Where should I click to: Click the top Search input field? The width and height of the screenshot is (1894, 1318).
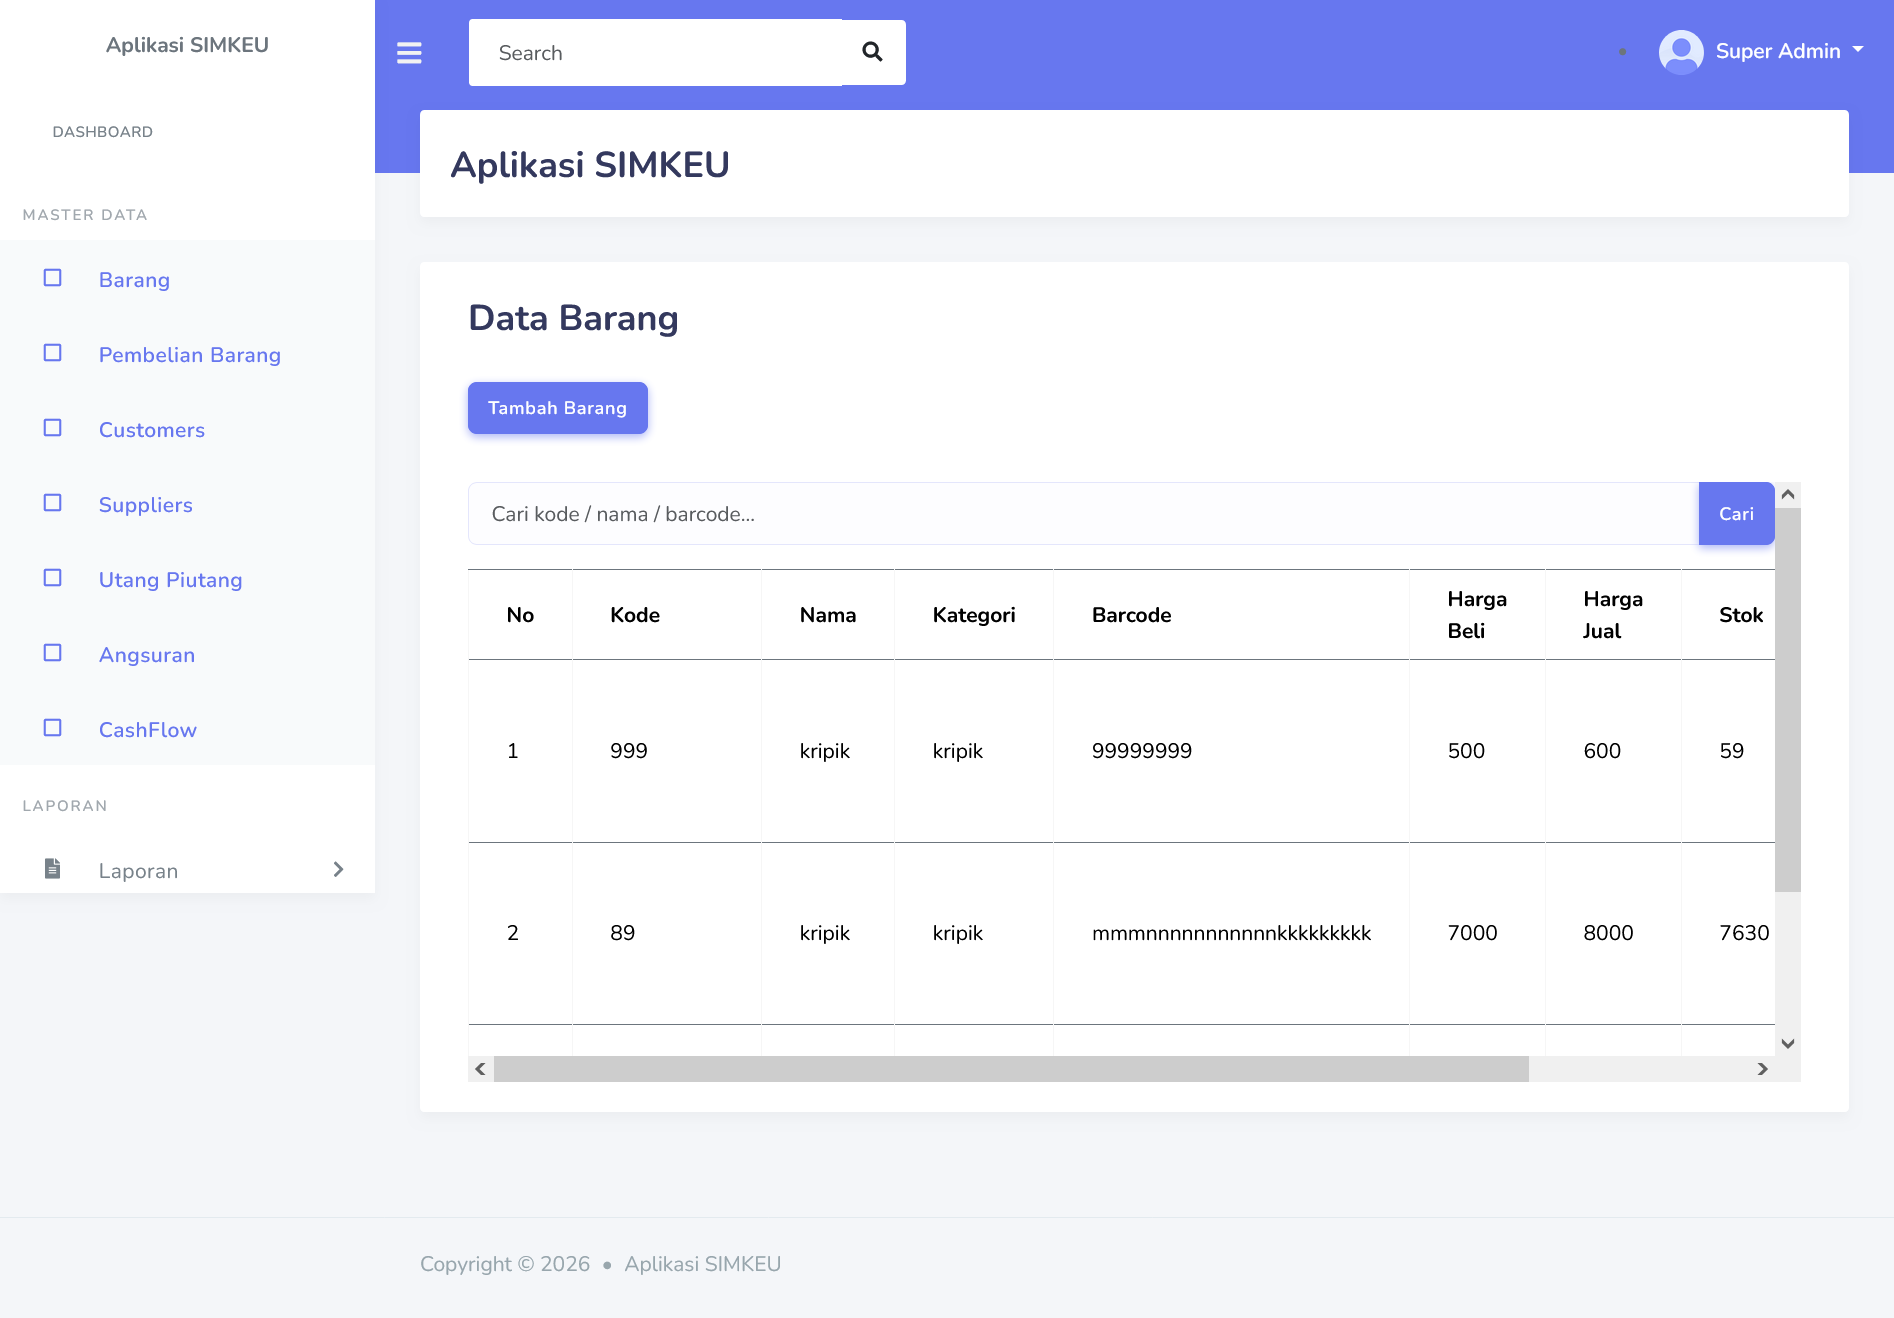pyautogui.click(x=655, y=53)
